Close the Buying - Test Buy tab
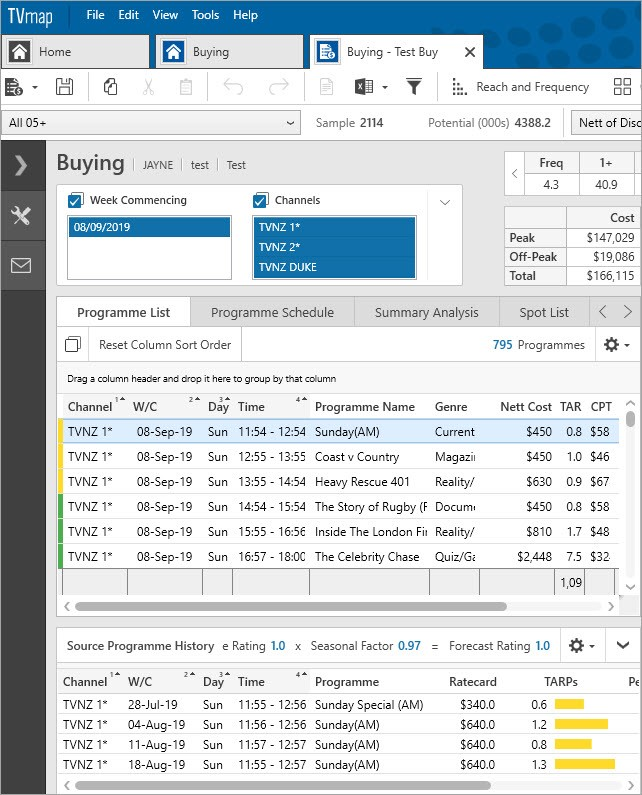This screenshot has height=795, width=642. 470,52
